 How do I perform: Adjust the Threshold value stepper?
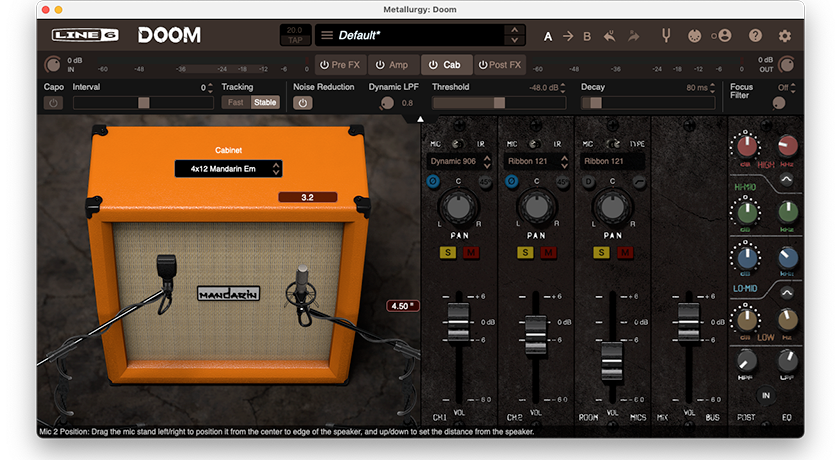click(x=563, y=87)
